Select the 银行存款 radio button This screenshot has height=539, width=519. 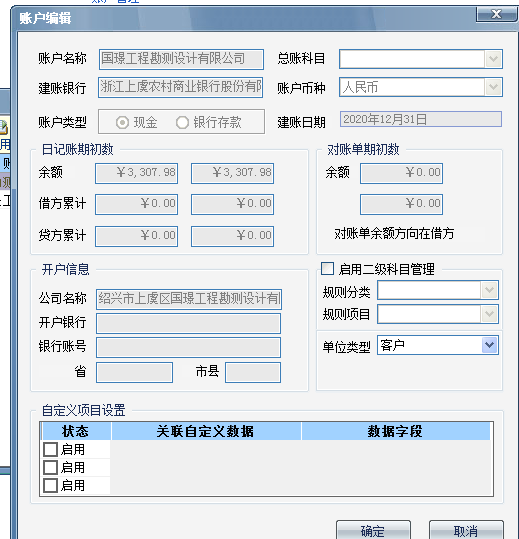click(x=183, y=122)
